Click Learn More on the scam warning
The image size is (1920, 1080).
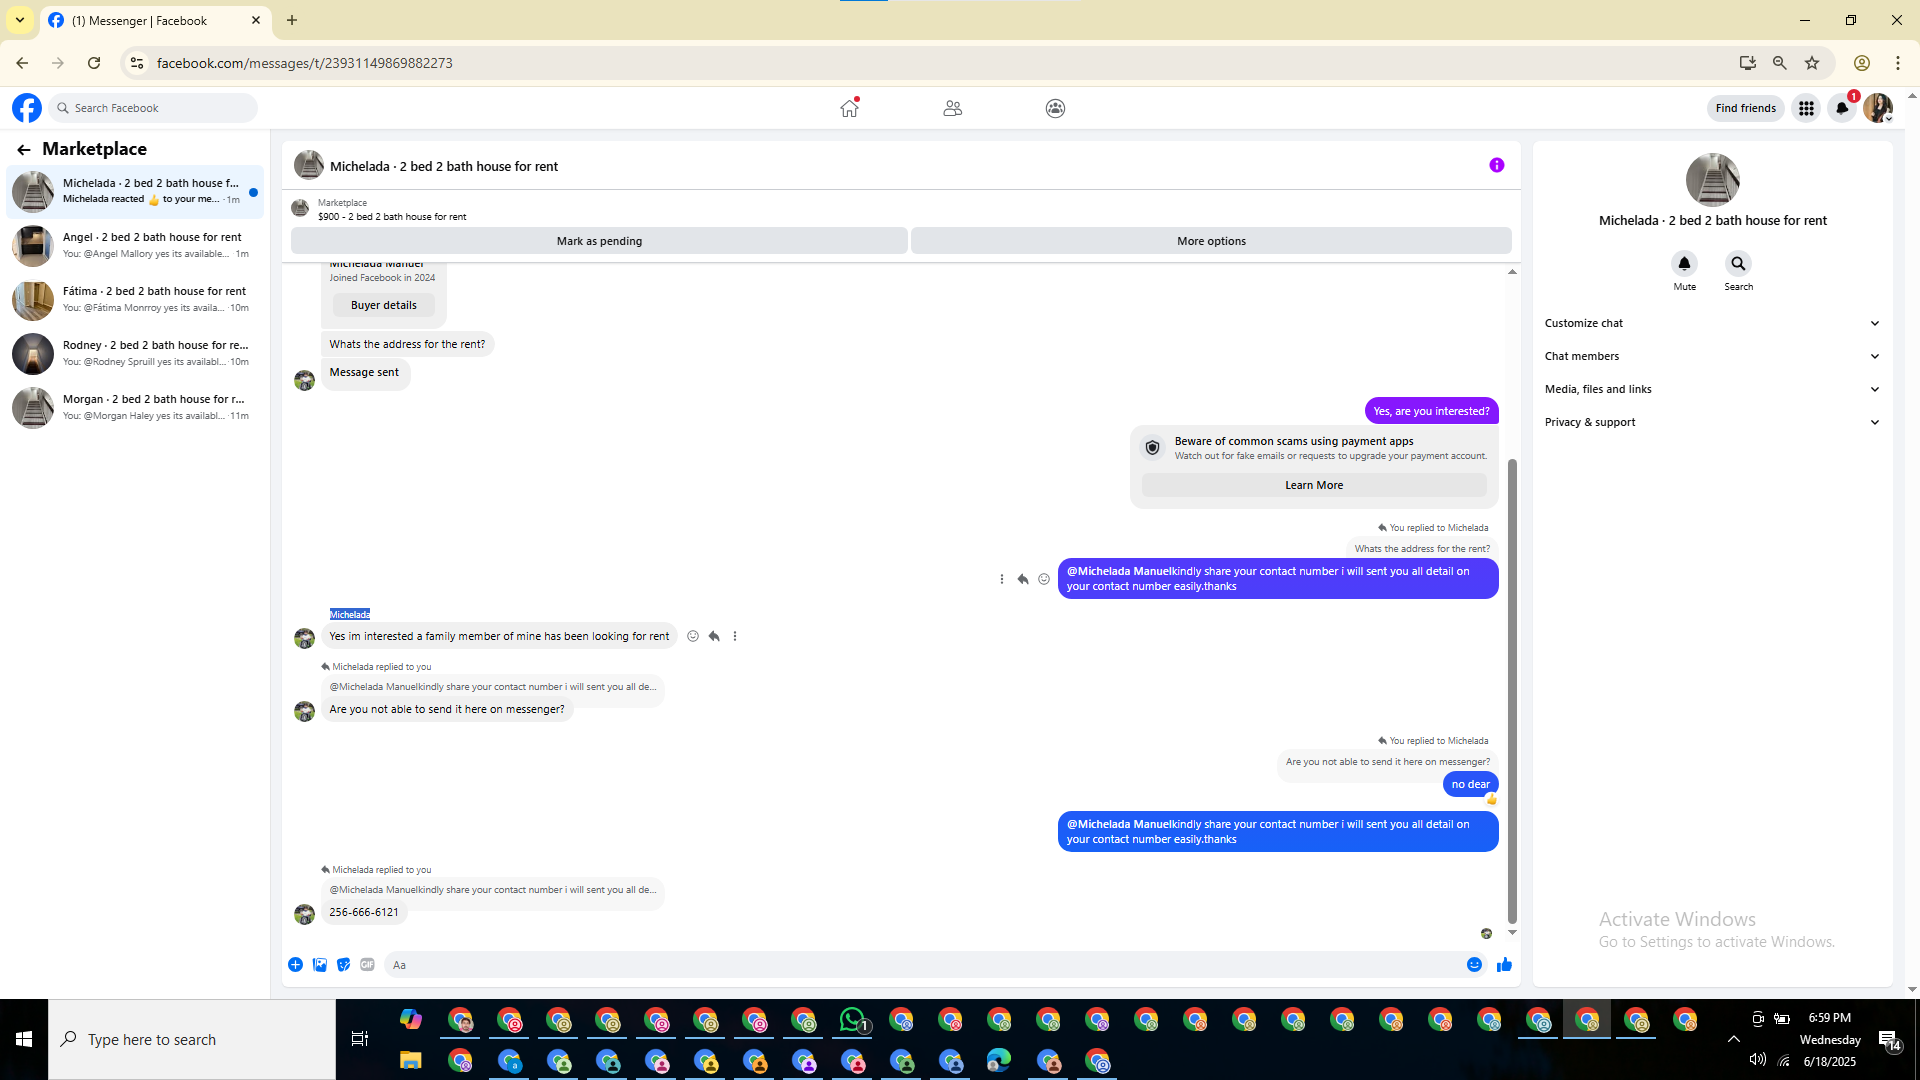point(1314,485)
